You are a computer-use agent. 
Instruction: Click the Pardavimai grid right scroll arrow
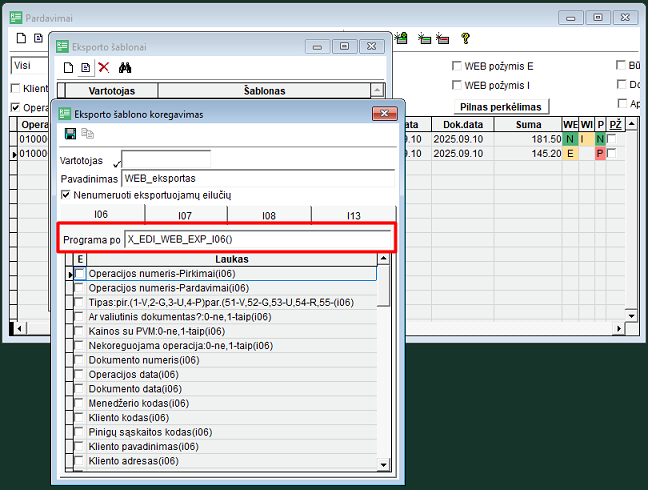coord(619,328)
